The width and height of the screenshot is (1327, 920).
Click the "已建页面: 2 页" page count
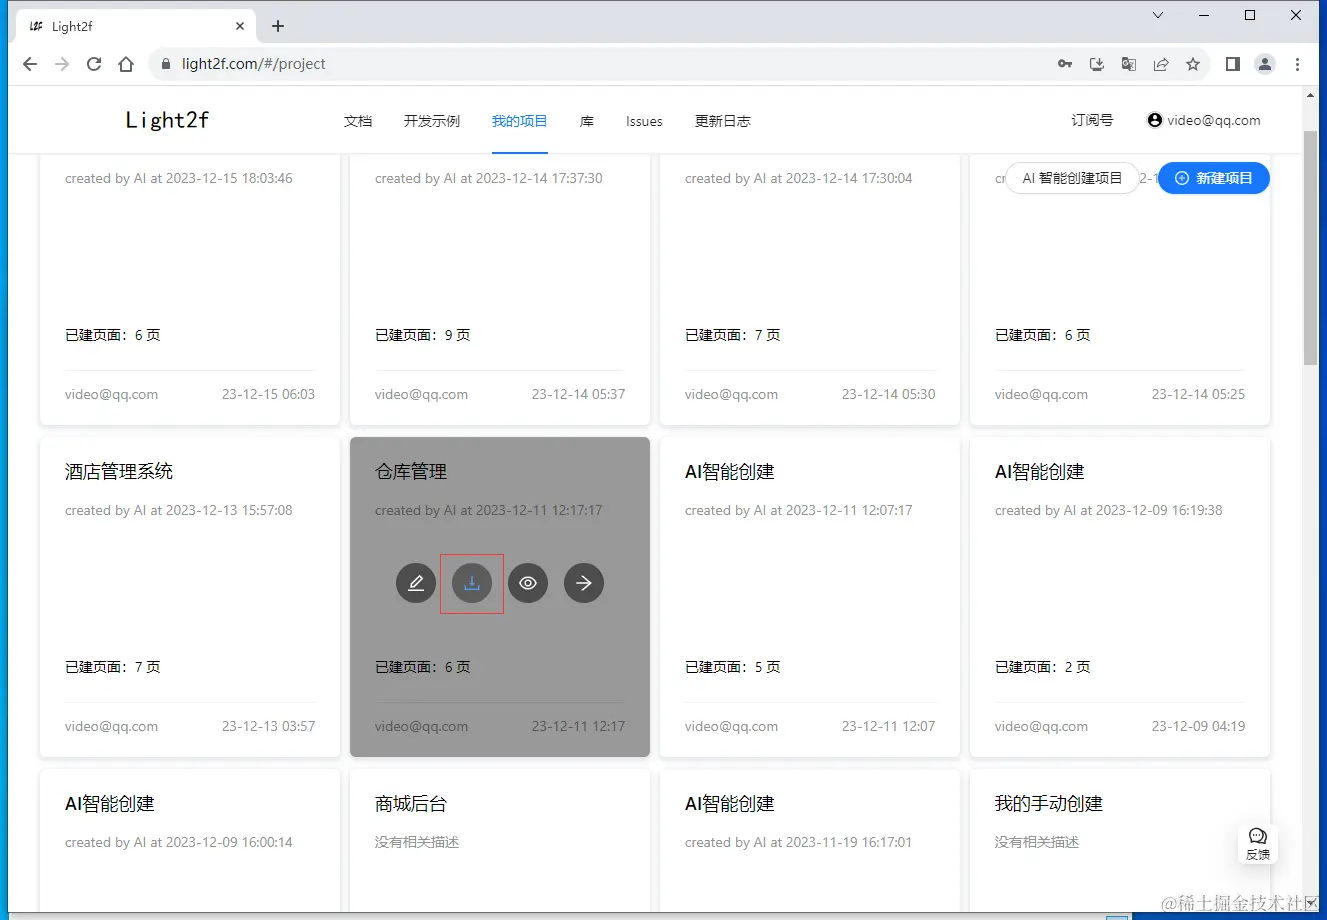click(1043, 667)
